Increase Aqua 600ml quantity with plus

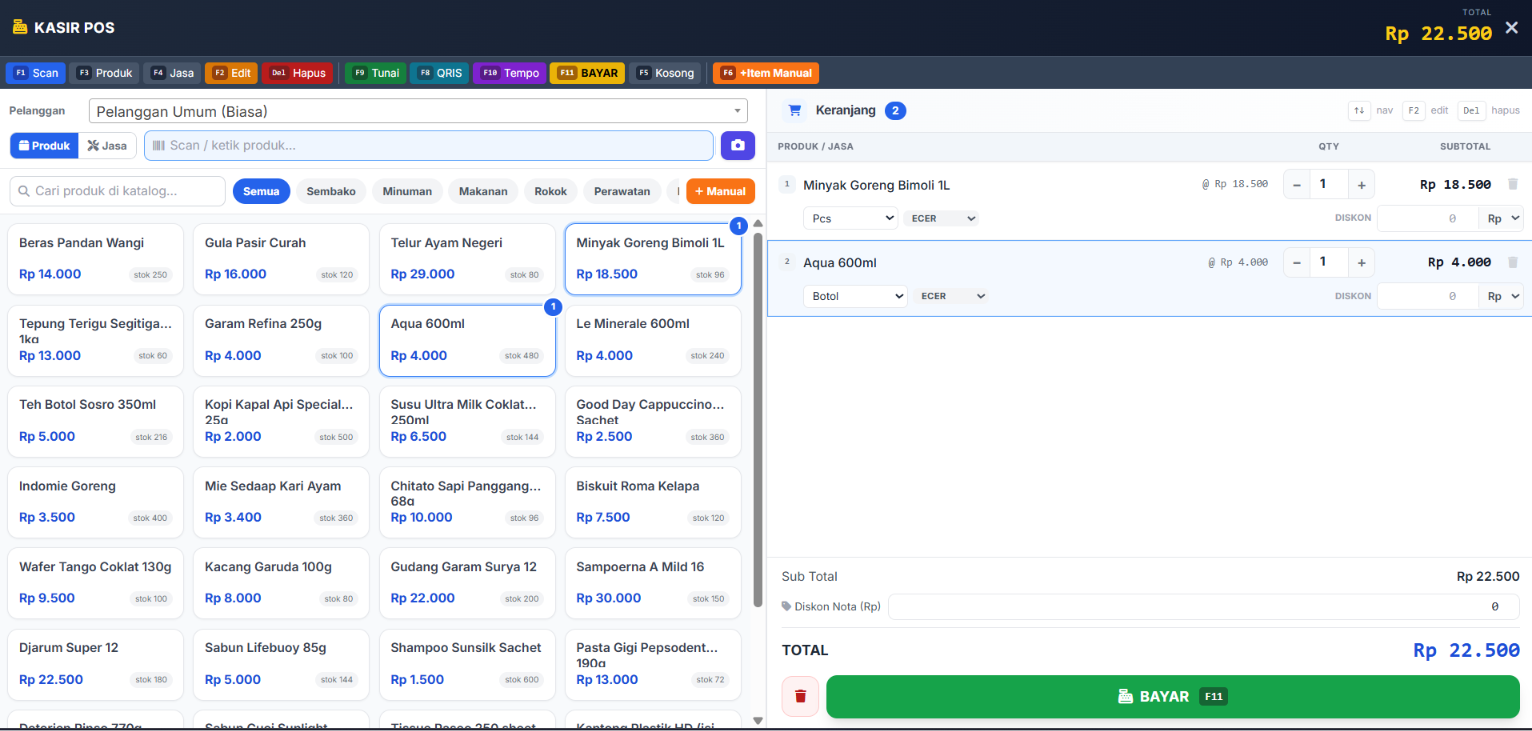pyautogui.click(x=1361, y=262)
